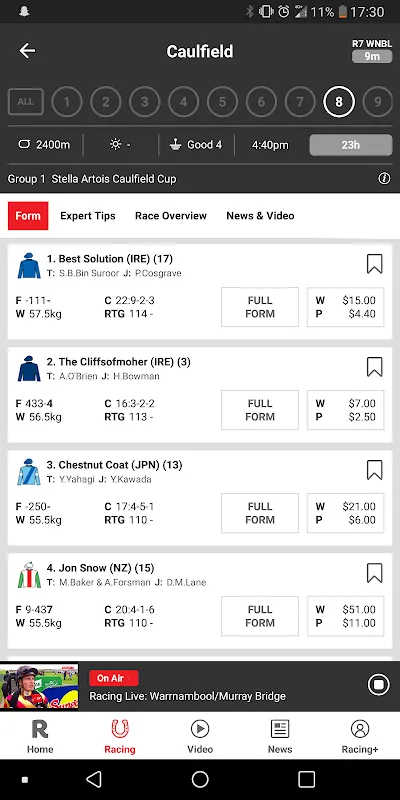Open R7 WNBL next race shortcut
The width and height of the screenshot is (400, 800).
point(372,51)
